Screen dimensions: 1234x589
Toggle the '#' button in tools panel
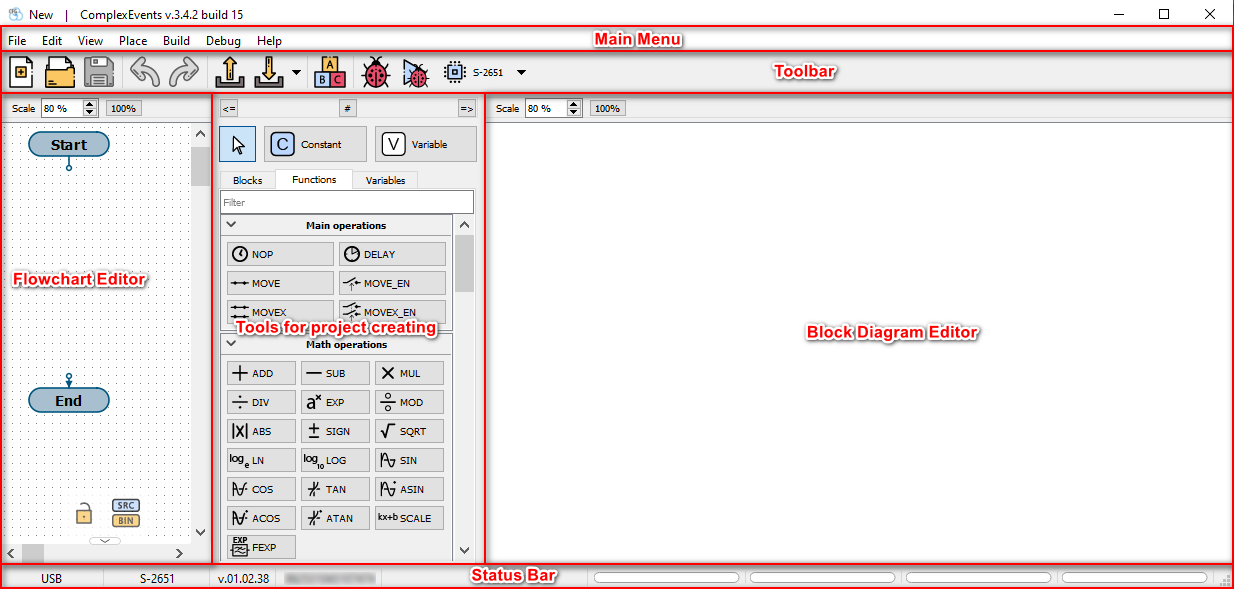point(347,108)
